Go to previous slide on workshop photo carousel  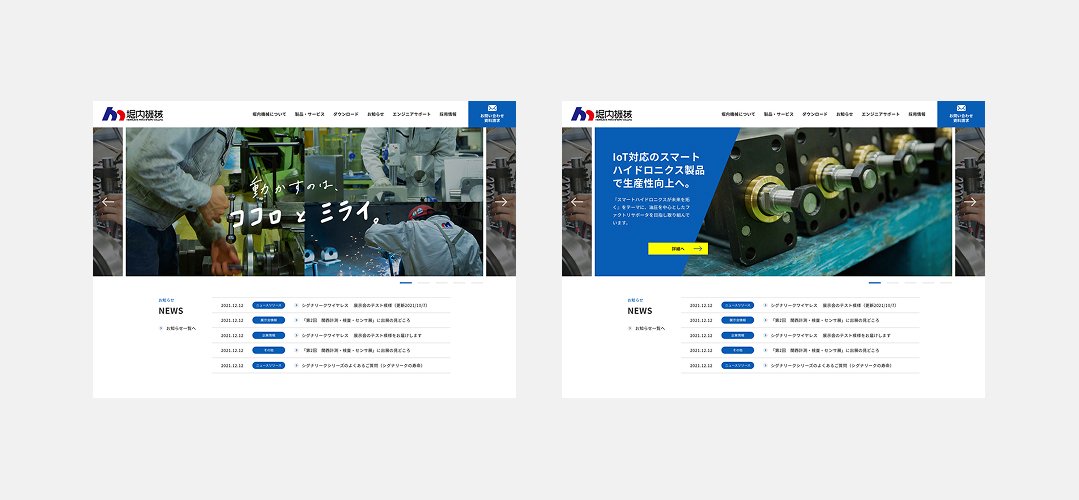pyautogui.click(x=109, y=202)
